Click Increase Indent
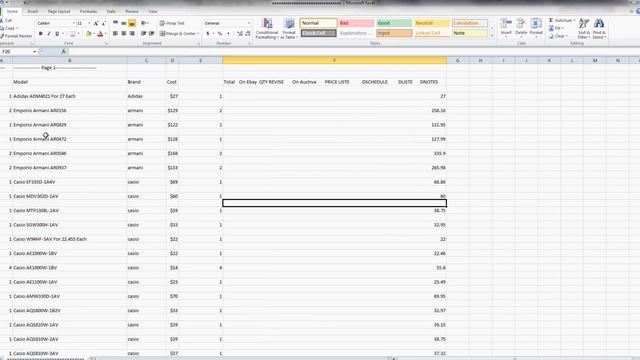This screenshot has width=640, height=360. coord(152,33)
